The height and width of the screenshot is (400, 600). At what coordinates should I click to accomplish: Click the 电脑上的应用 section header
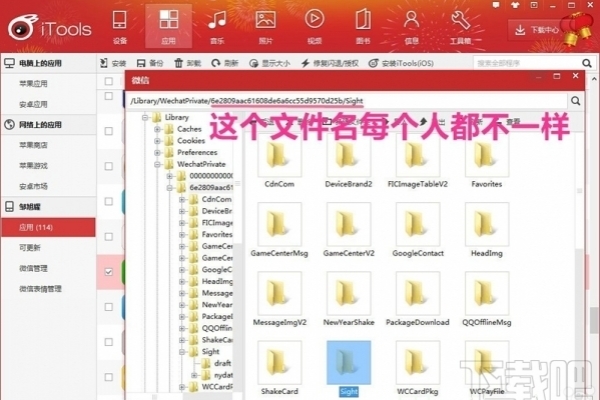pos(49,63)
